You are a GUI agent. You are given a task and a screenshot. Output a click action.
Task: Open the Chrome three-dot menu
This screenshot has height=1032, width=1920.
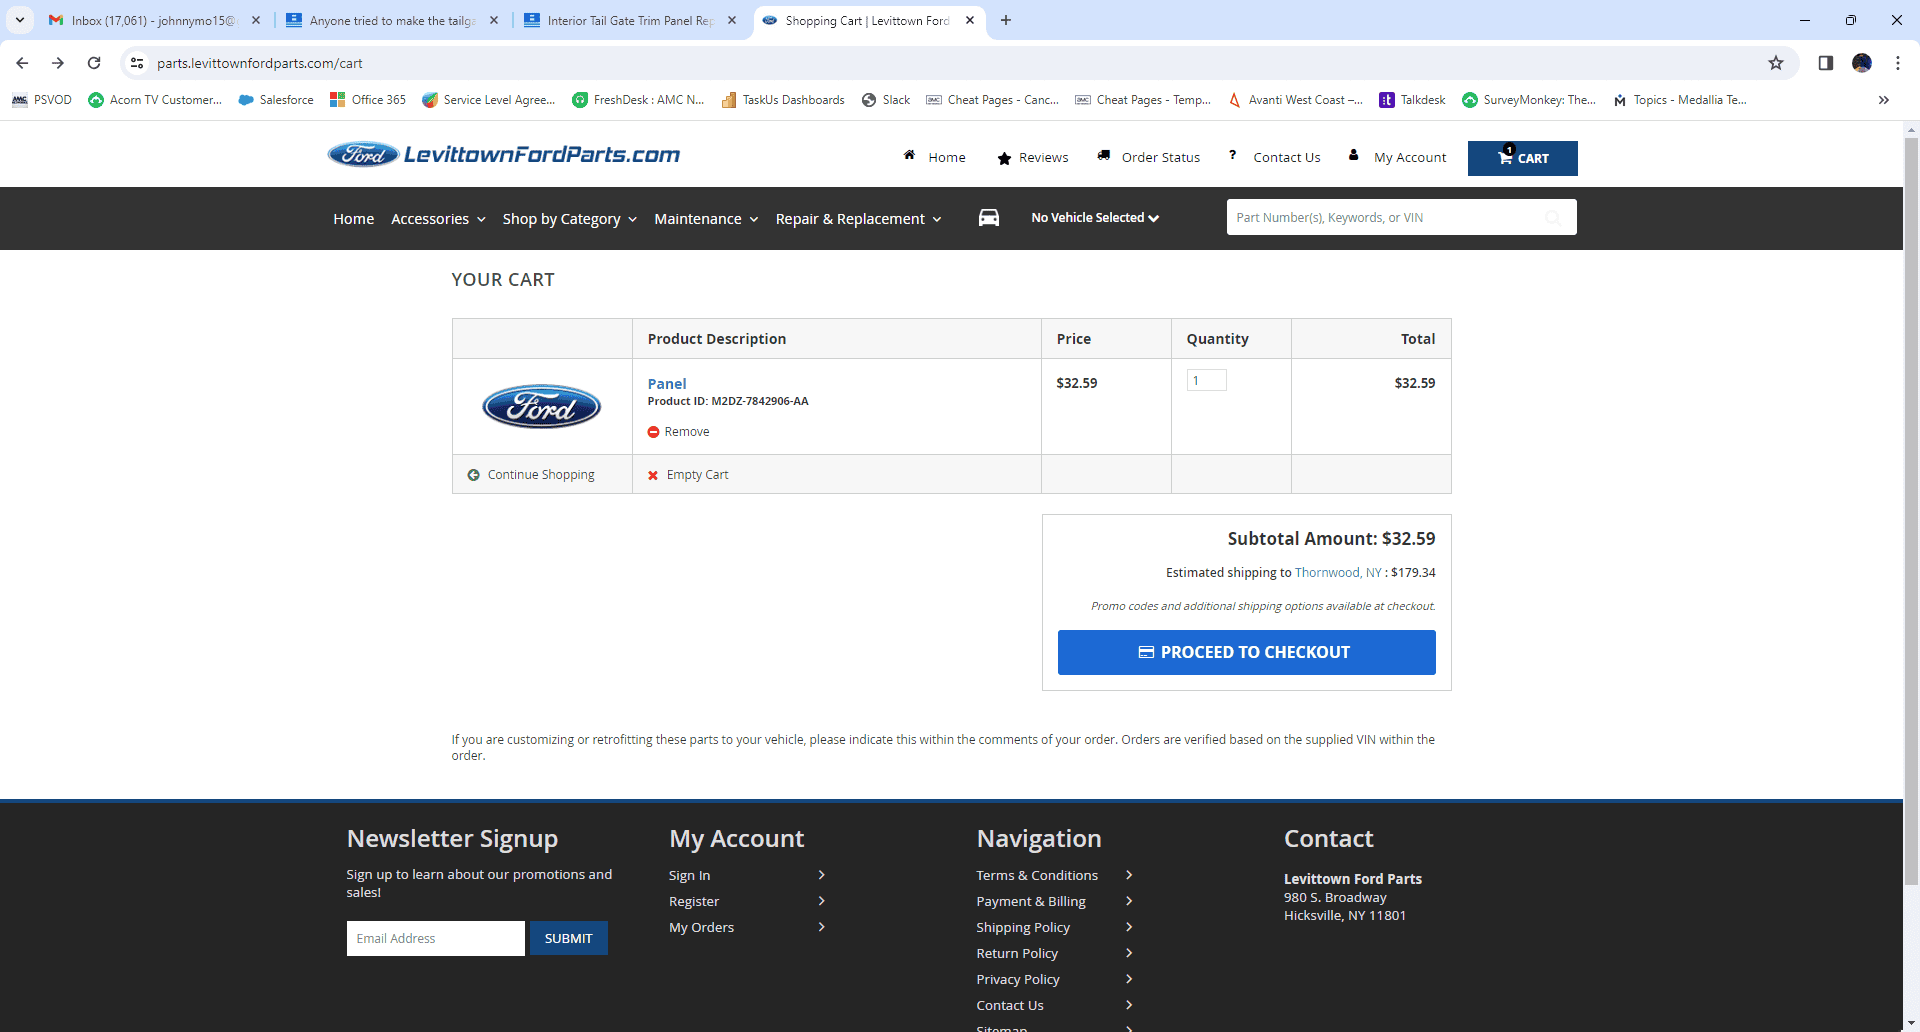(x=1898, y=63)
